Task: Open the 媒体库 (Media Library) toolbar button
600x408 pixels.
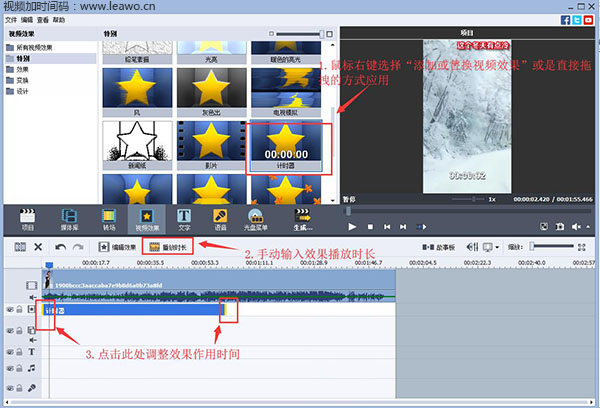Action: [69, 220]
